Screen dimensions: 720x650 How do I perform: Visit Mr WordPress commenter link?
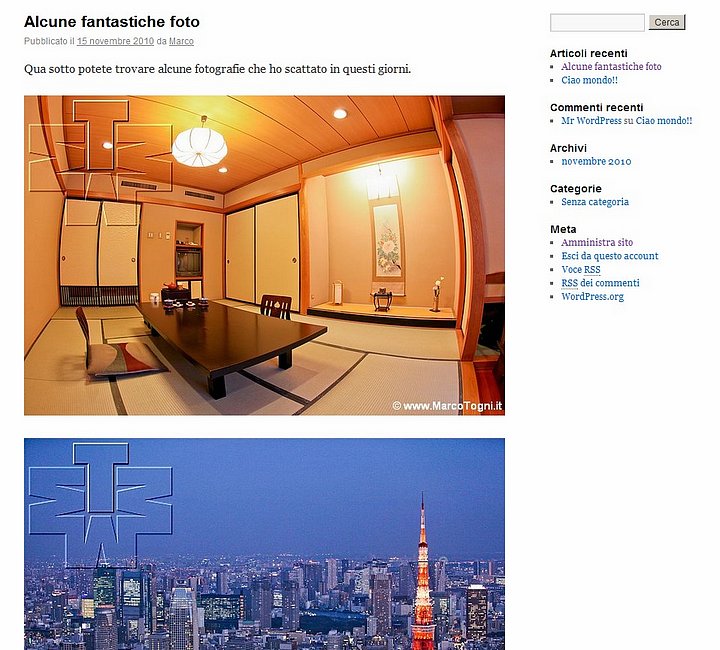[591, 121]
